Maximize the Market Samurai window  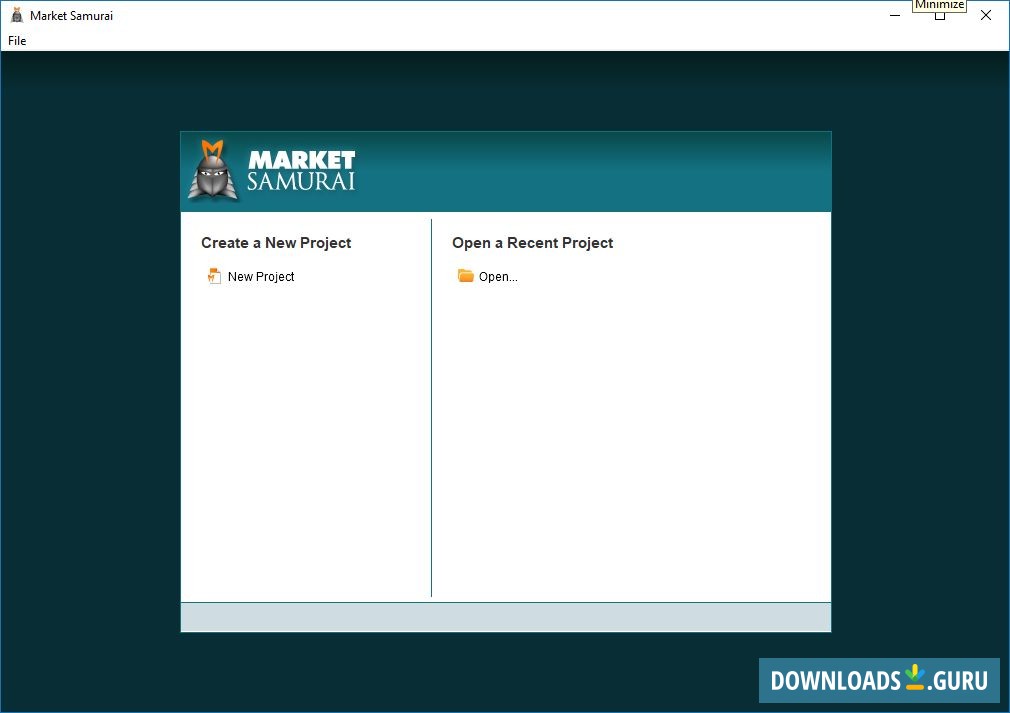click(x=940, y=15)
